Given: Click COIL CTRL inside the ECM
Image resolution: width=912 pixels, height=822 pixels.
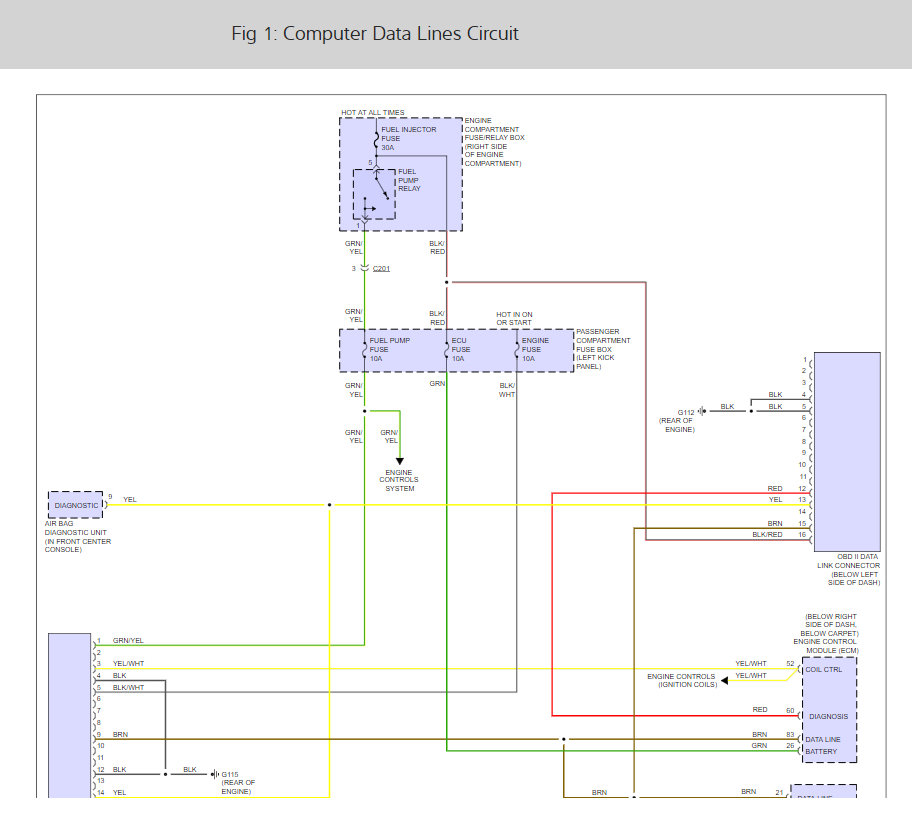Looking at the screenshot, I should click(x=824, y=670).
